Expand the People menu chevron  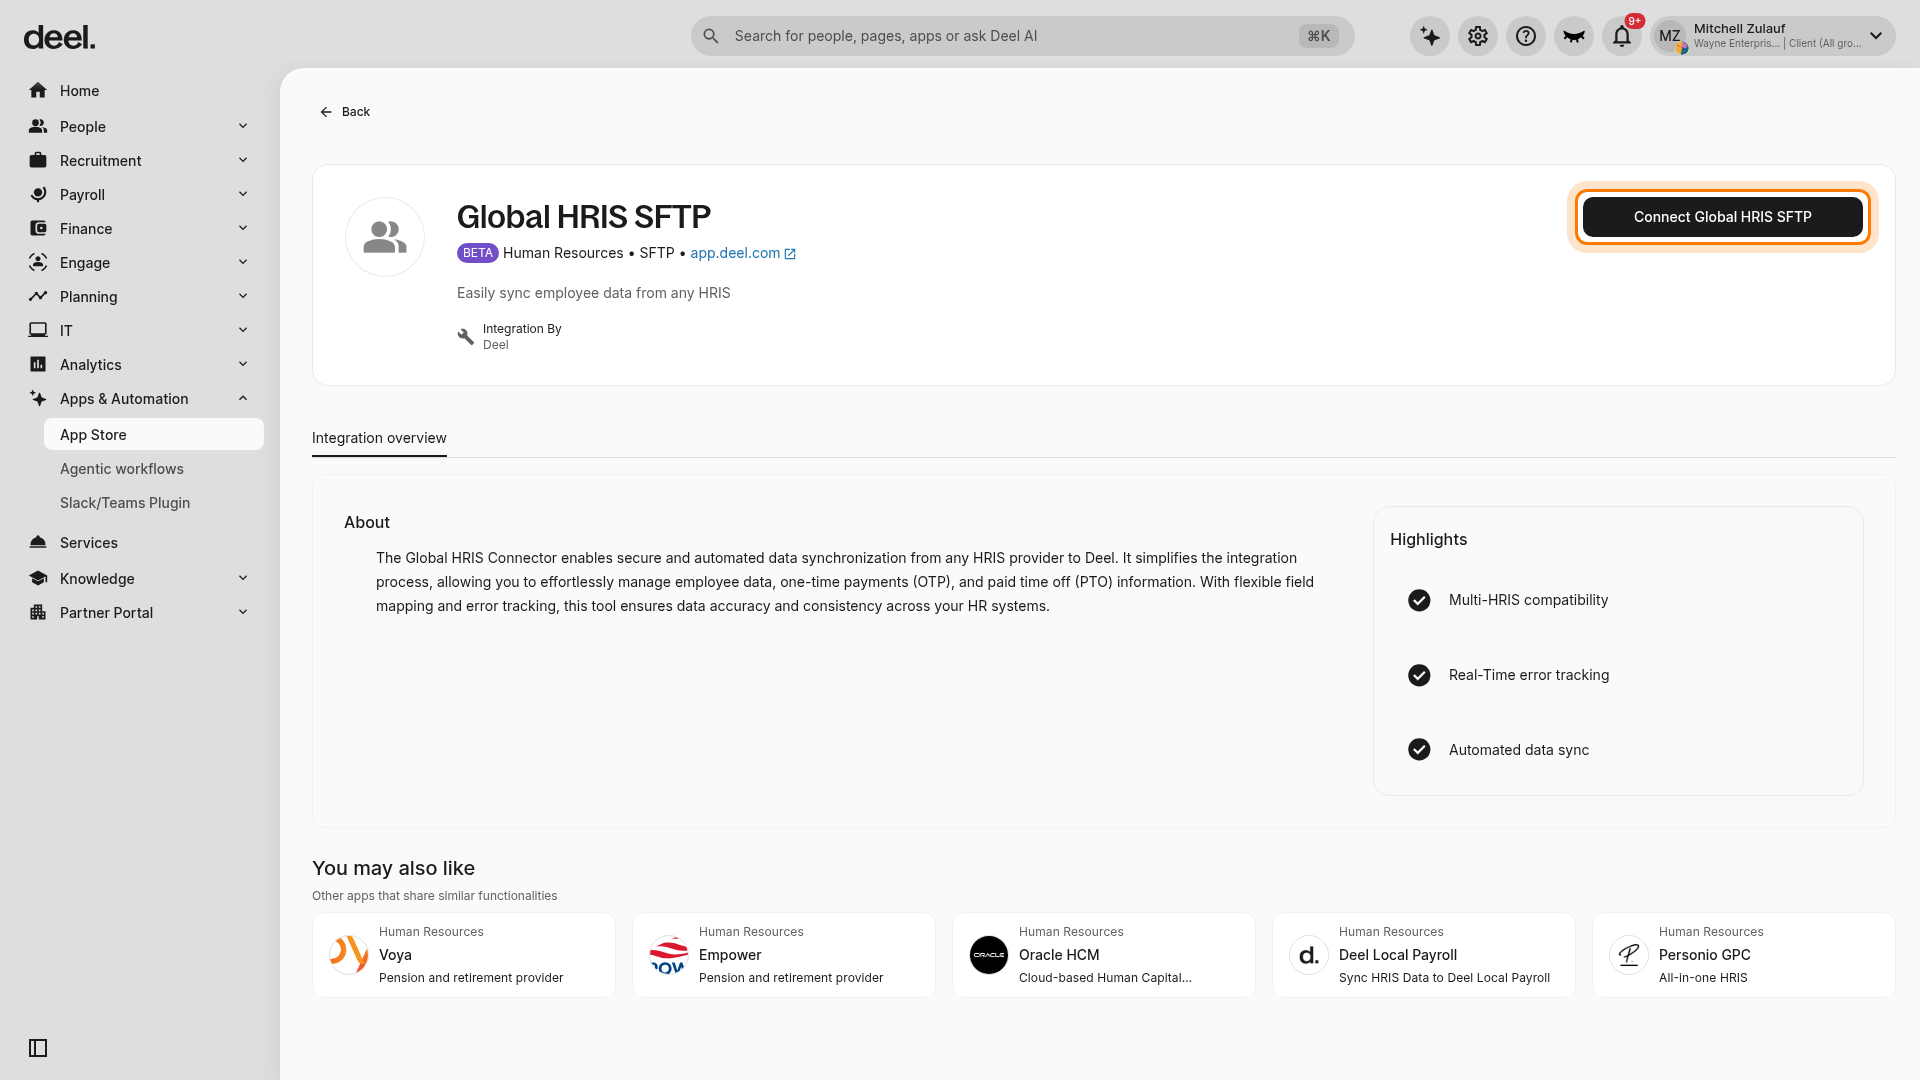click(243, 126)
